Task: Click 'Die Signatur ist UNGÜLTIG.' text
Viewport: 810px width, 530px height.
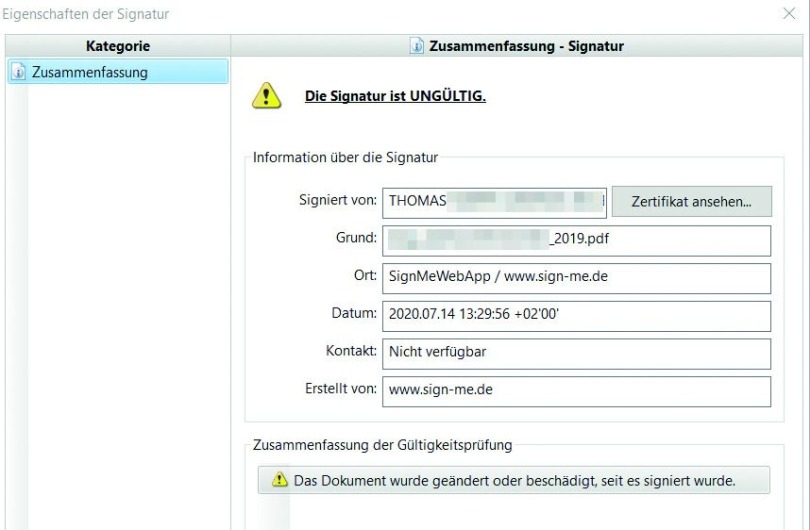Action: pos(395,96)
